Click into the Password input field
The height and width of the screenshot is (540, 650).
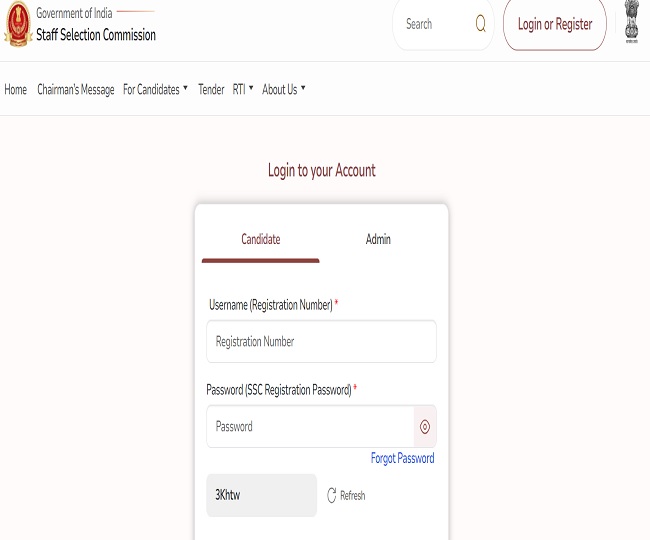point(310,427)
